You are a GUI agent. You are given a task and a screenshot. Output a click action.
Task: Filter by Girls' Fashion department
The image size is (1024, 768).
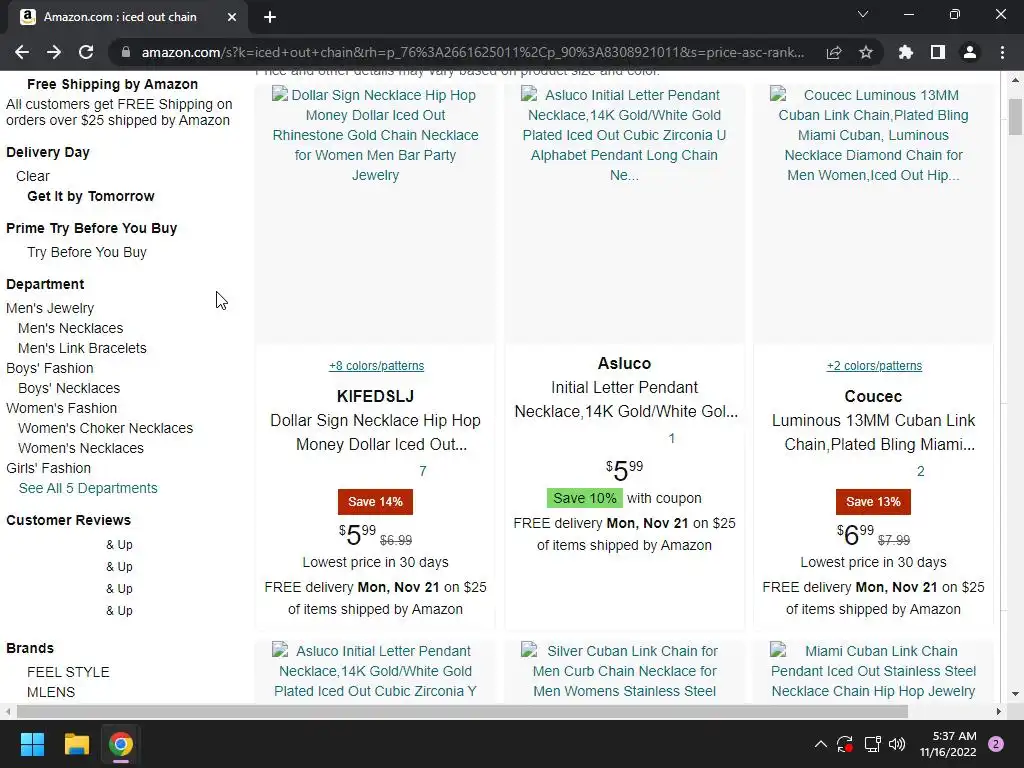click(48, 468)
